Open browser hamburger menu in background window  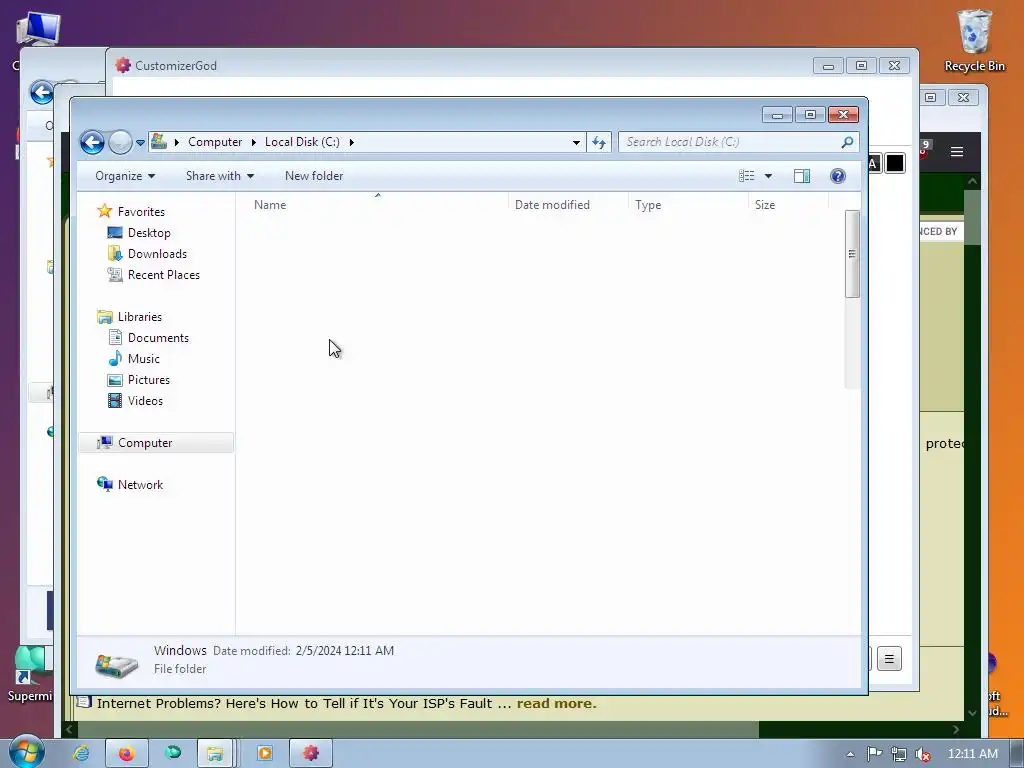click(x=957, y=152)
